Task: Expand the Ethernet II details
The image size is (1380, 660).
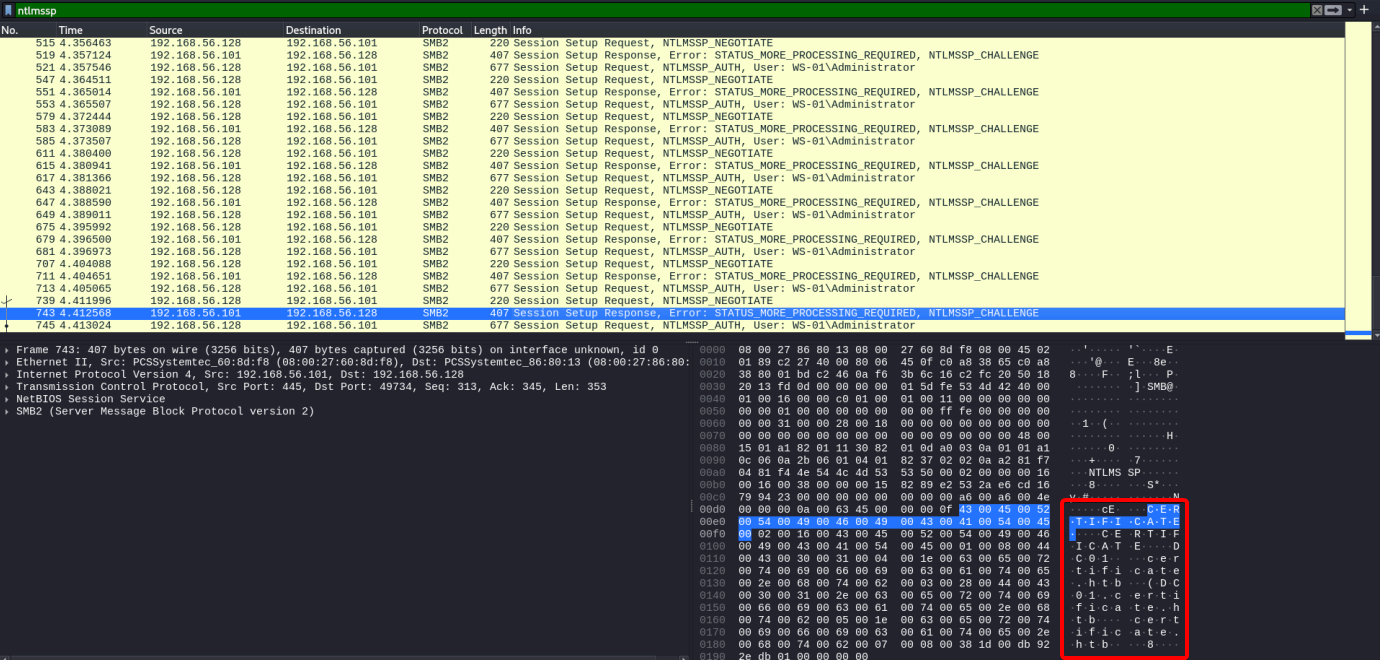Action: [x=9, y=362]
